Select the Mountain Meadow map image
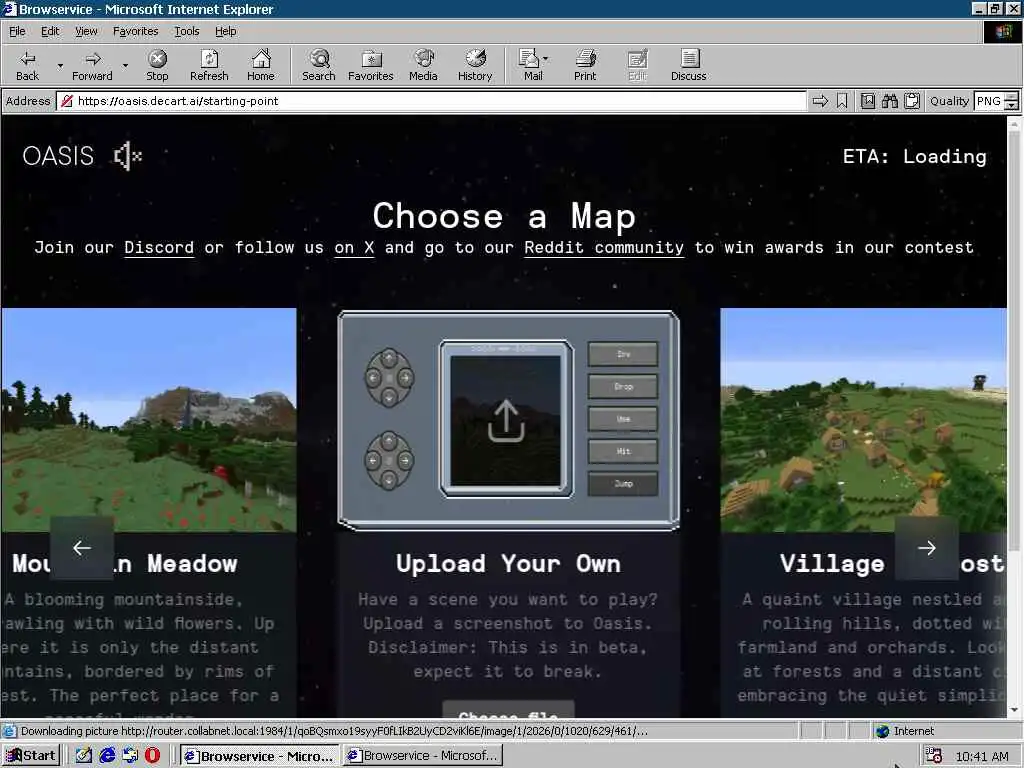 149,420
